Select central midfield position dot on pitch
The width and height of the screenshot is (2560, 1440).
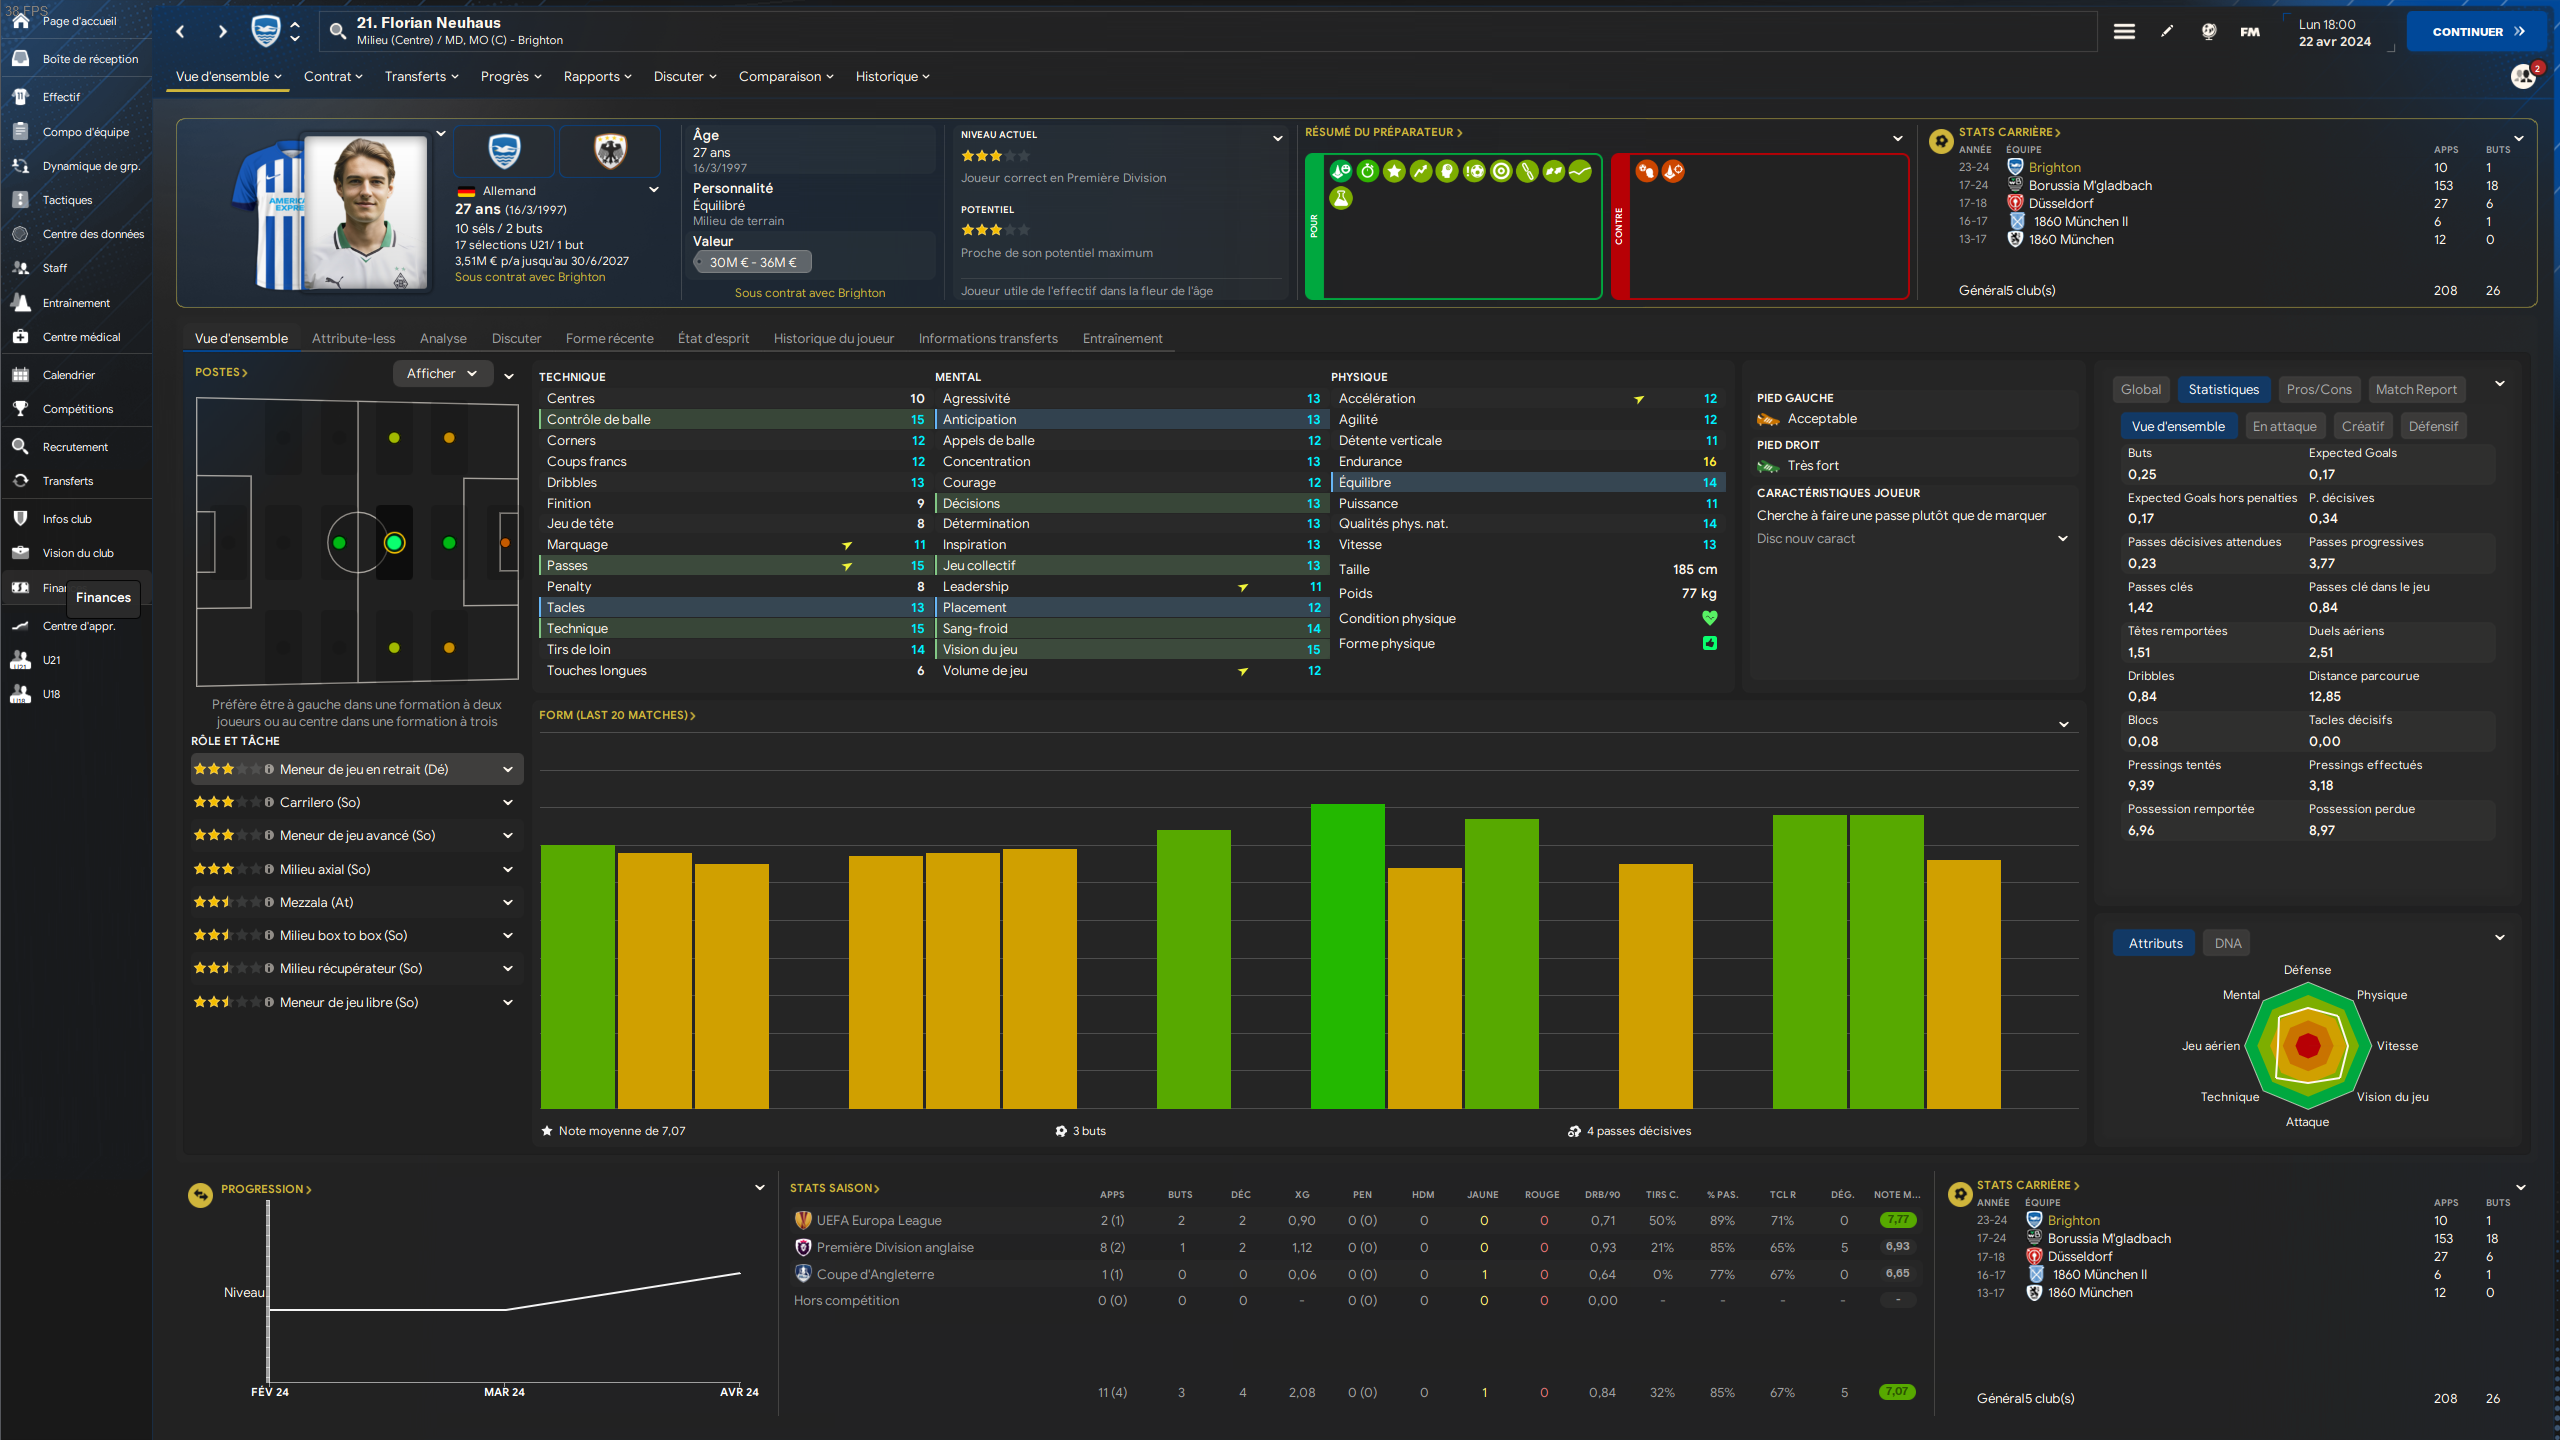(394, 543)
